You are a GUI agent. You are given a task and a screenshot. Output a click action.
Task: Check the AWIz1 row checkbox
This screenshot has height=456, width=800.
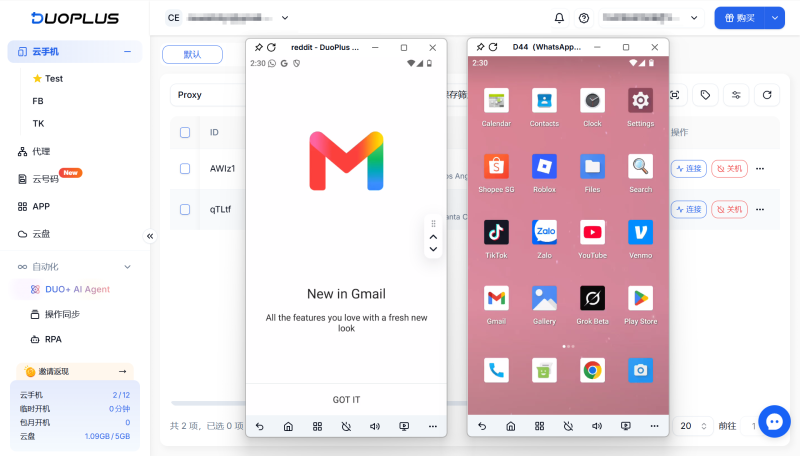[185, 169]
